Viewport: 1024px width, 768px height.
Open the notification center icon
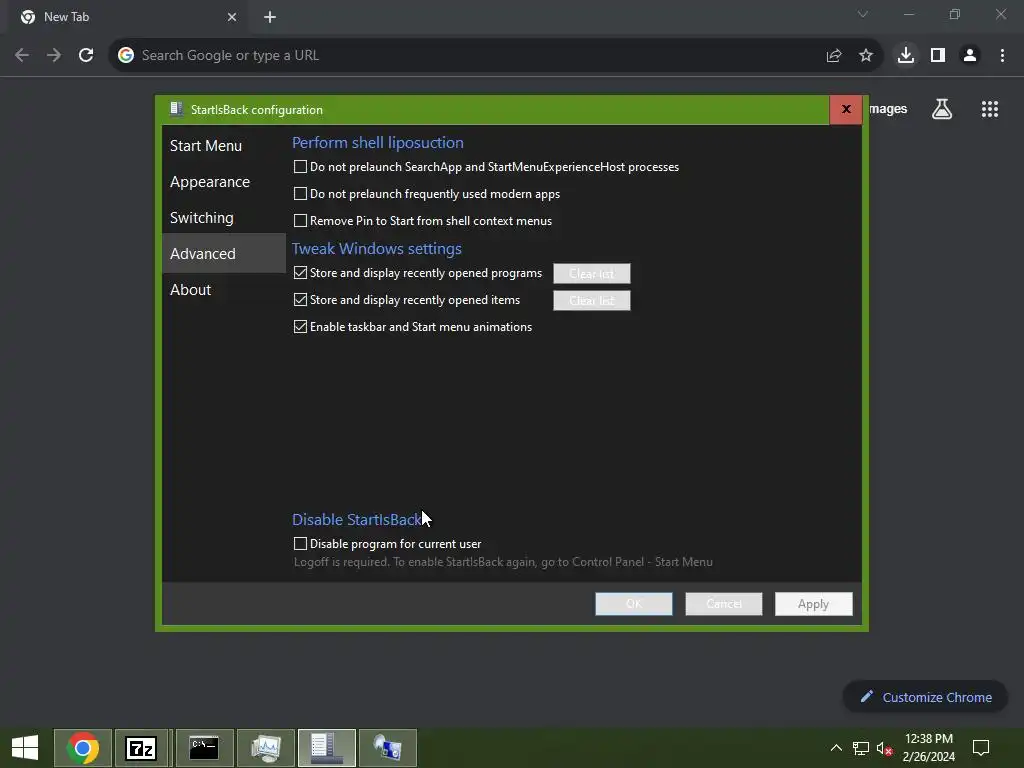pyautogui.click(x=981, y=748)
